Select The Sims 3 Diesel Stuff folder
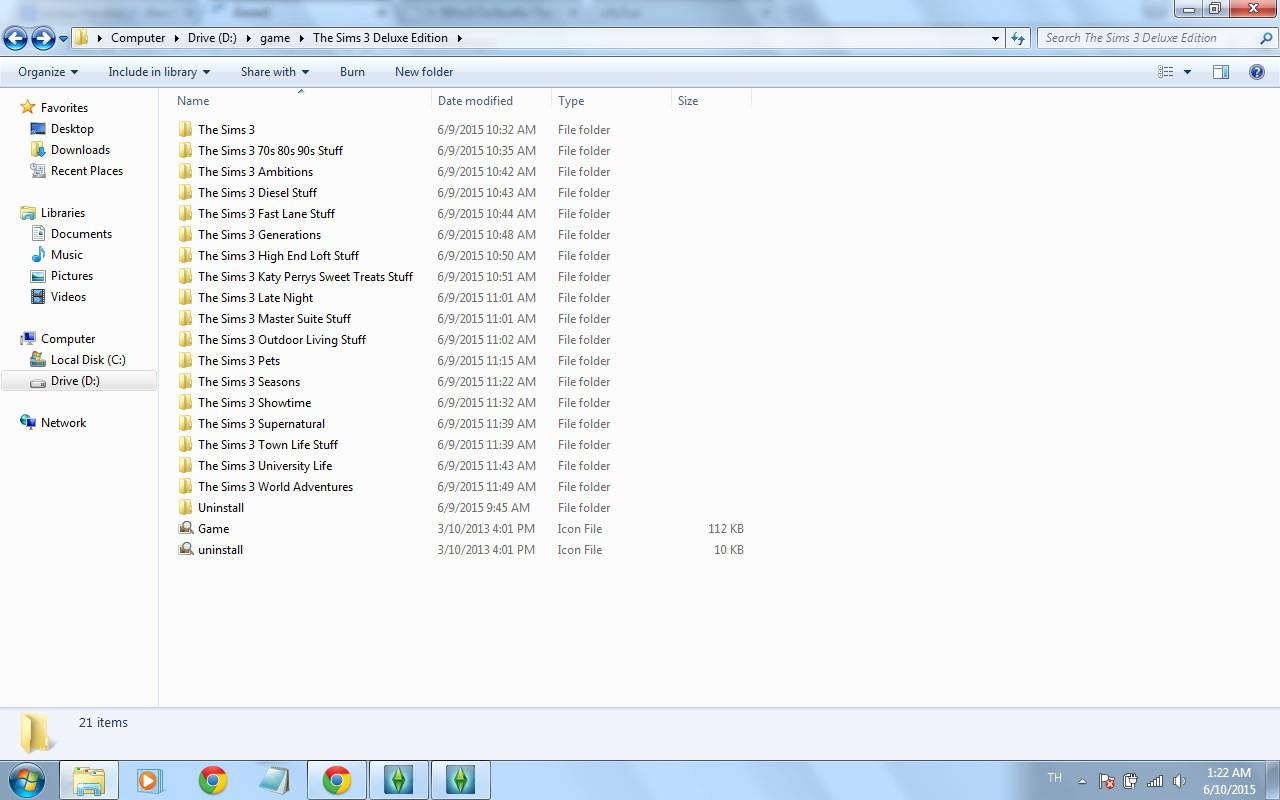Image resolution: width=1280 pixels, height=800 pixels. click(257, 193)
